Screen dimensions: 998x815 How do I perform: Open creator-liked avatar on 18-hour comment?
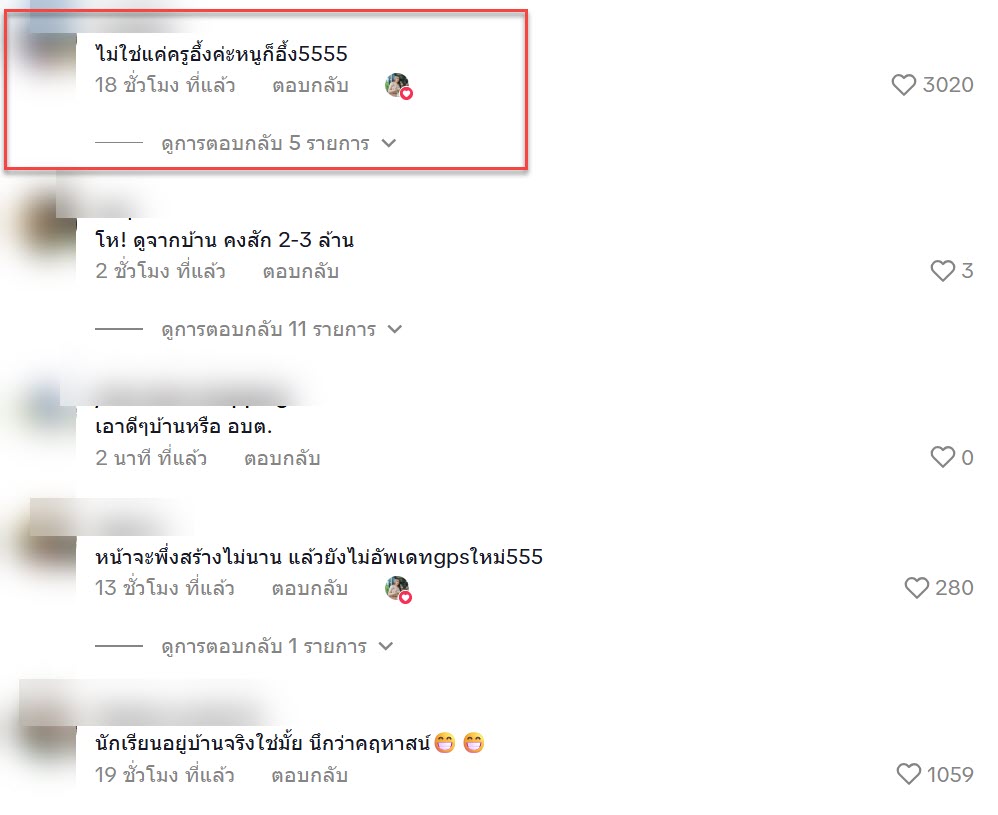[x=398, y=86]
